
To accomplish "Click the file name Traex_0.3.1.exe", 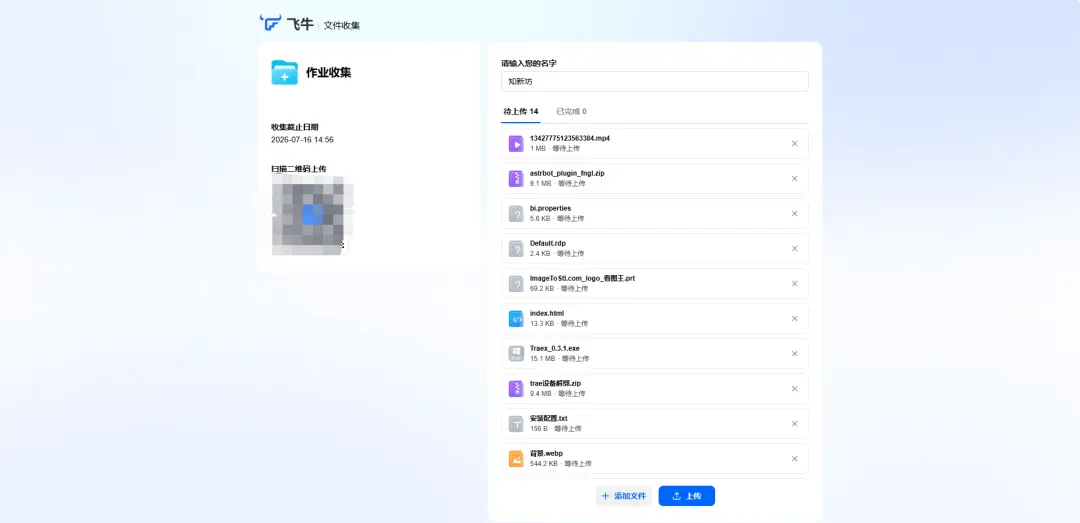I will point(554,349).
